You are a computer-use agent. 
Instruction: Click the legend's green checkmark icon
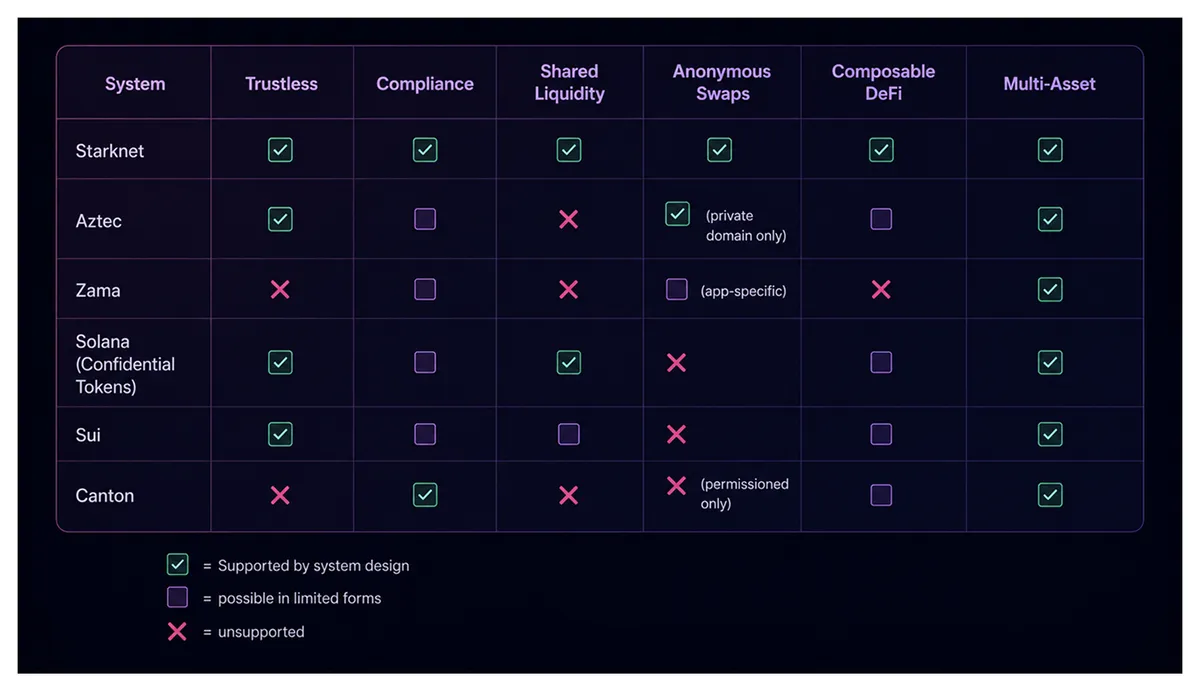(x=177, y=565)
